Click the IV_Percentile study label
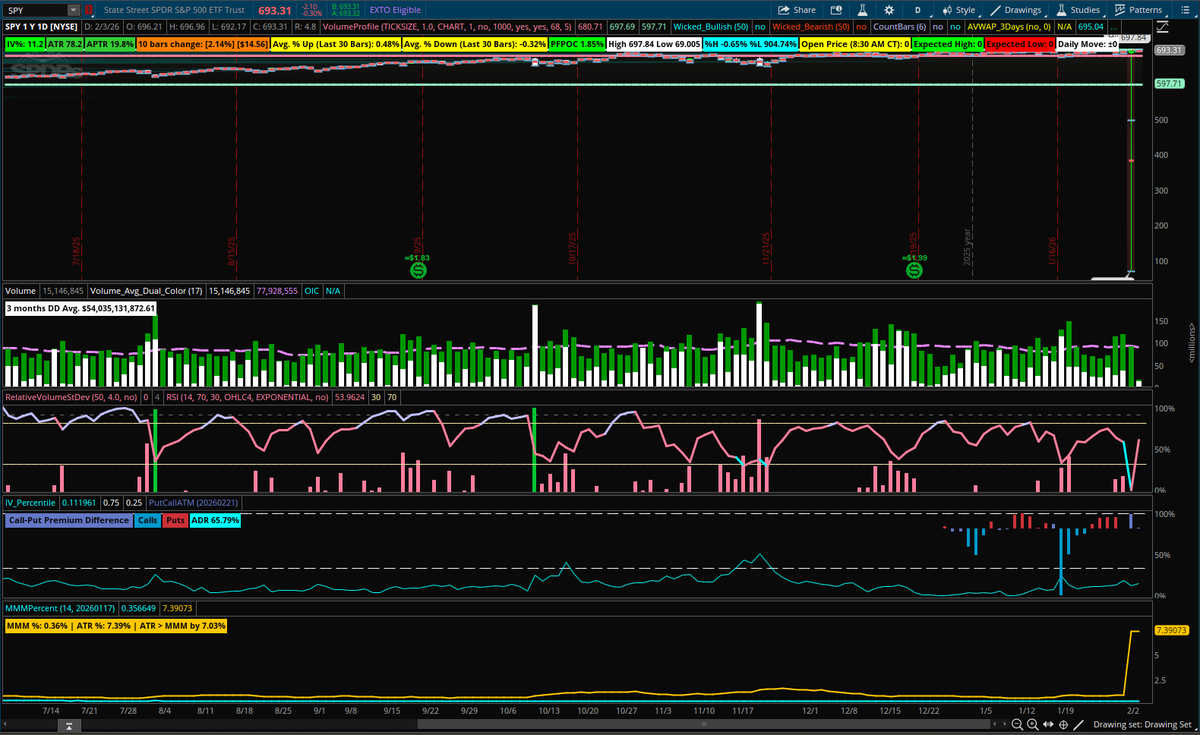The width and height of the screenshot is (1200, 735). tap(30, 503)
